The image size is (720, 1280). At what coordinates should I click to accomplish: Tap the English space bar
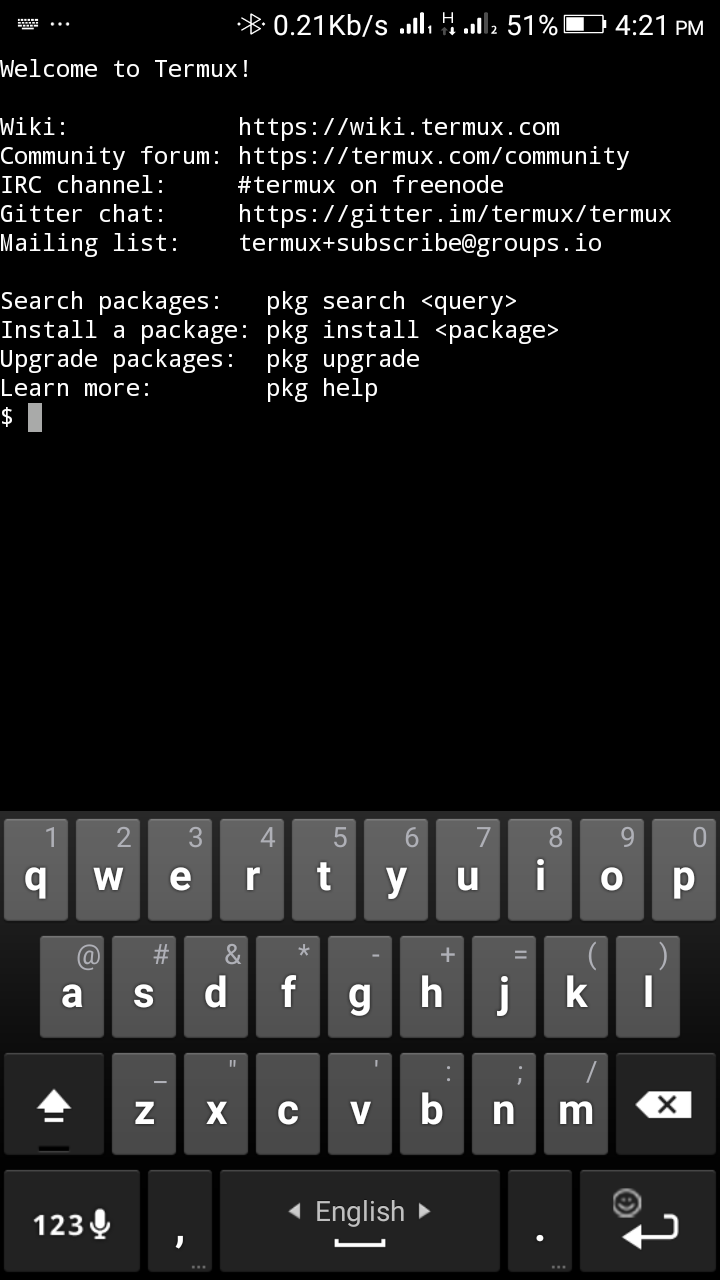360,1221
